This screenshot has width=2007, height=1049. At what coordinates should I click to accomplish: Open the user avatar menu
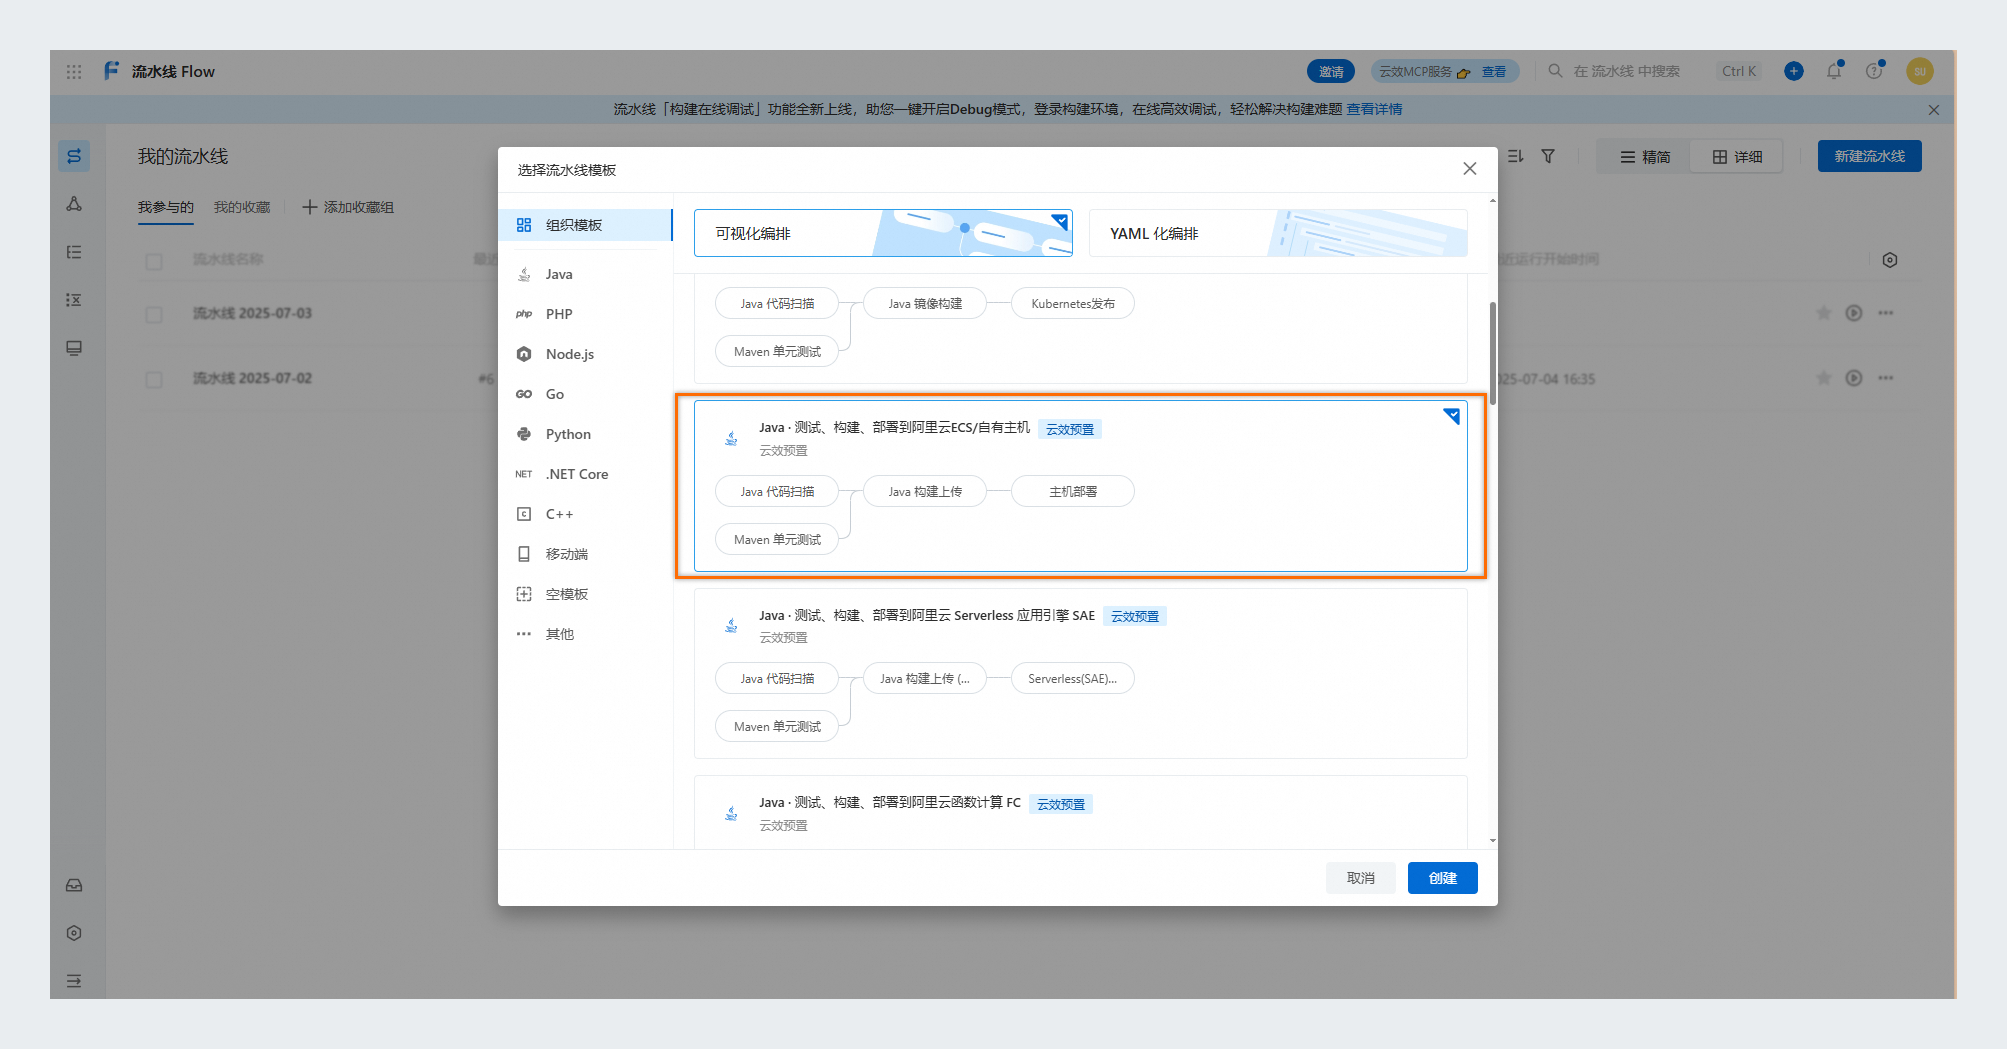click(x=1919, y=71)
